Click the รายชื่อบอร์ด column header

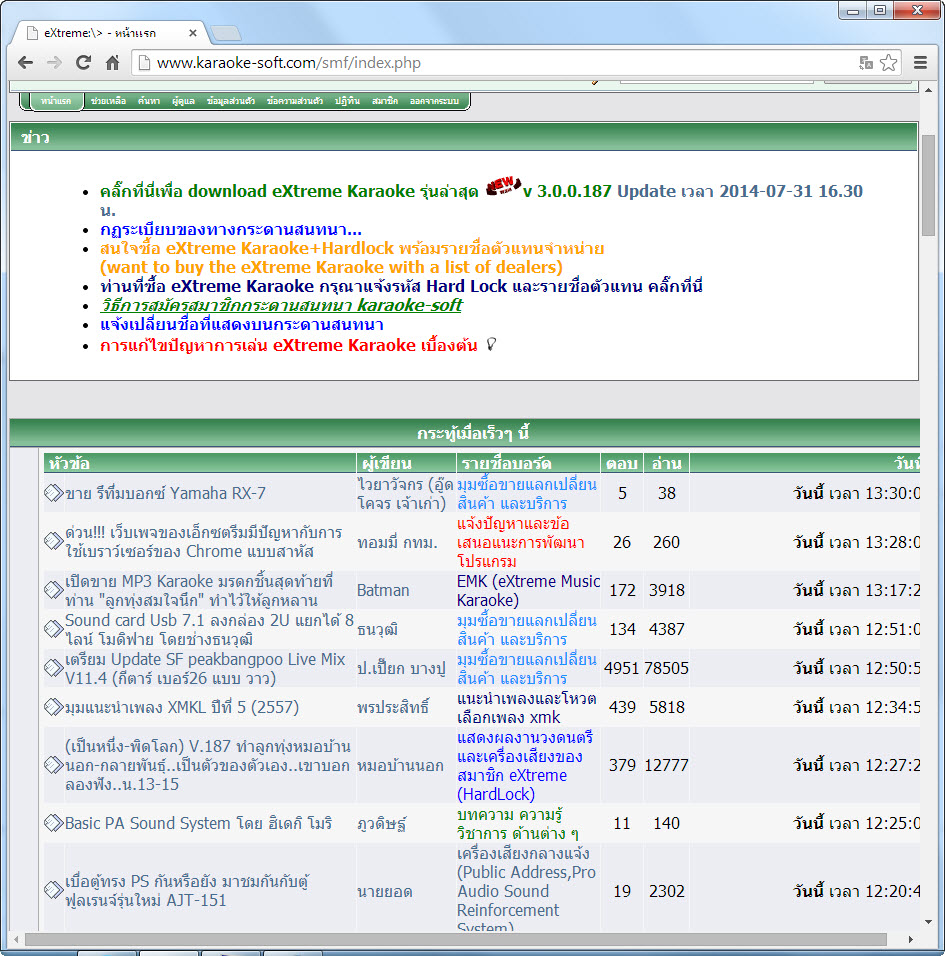[529, 463]
